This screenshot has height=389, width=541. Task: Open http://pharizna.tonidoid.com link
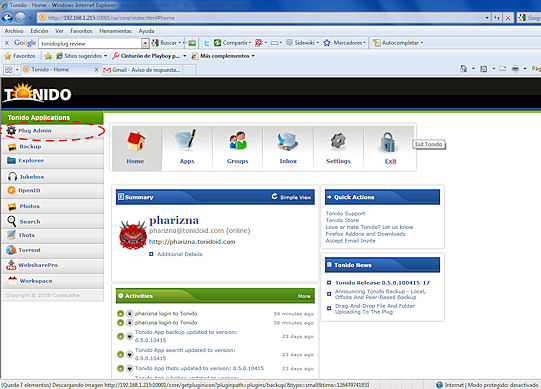click(x=192, y=242)
